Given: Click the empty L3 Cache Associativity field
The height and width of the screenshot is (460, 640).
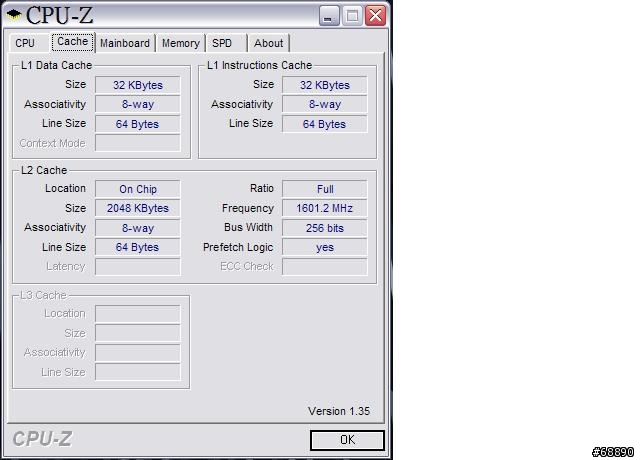Looking at the screenshot, I should pos(138,353).
